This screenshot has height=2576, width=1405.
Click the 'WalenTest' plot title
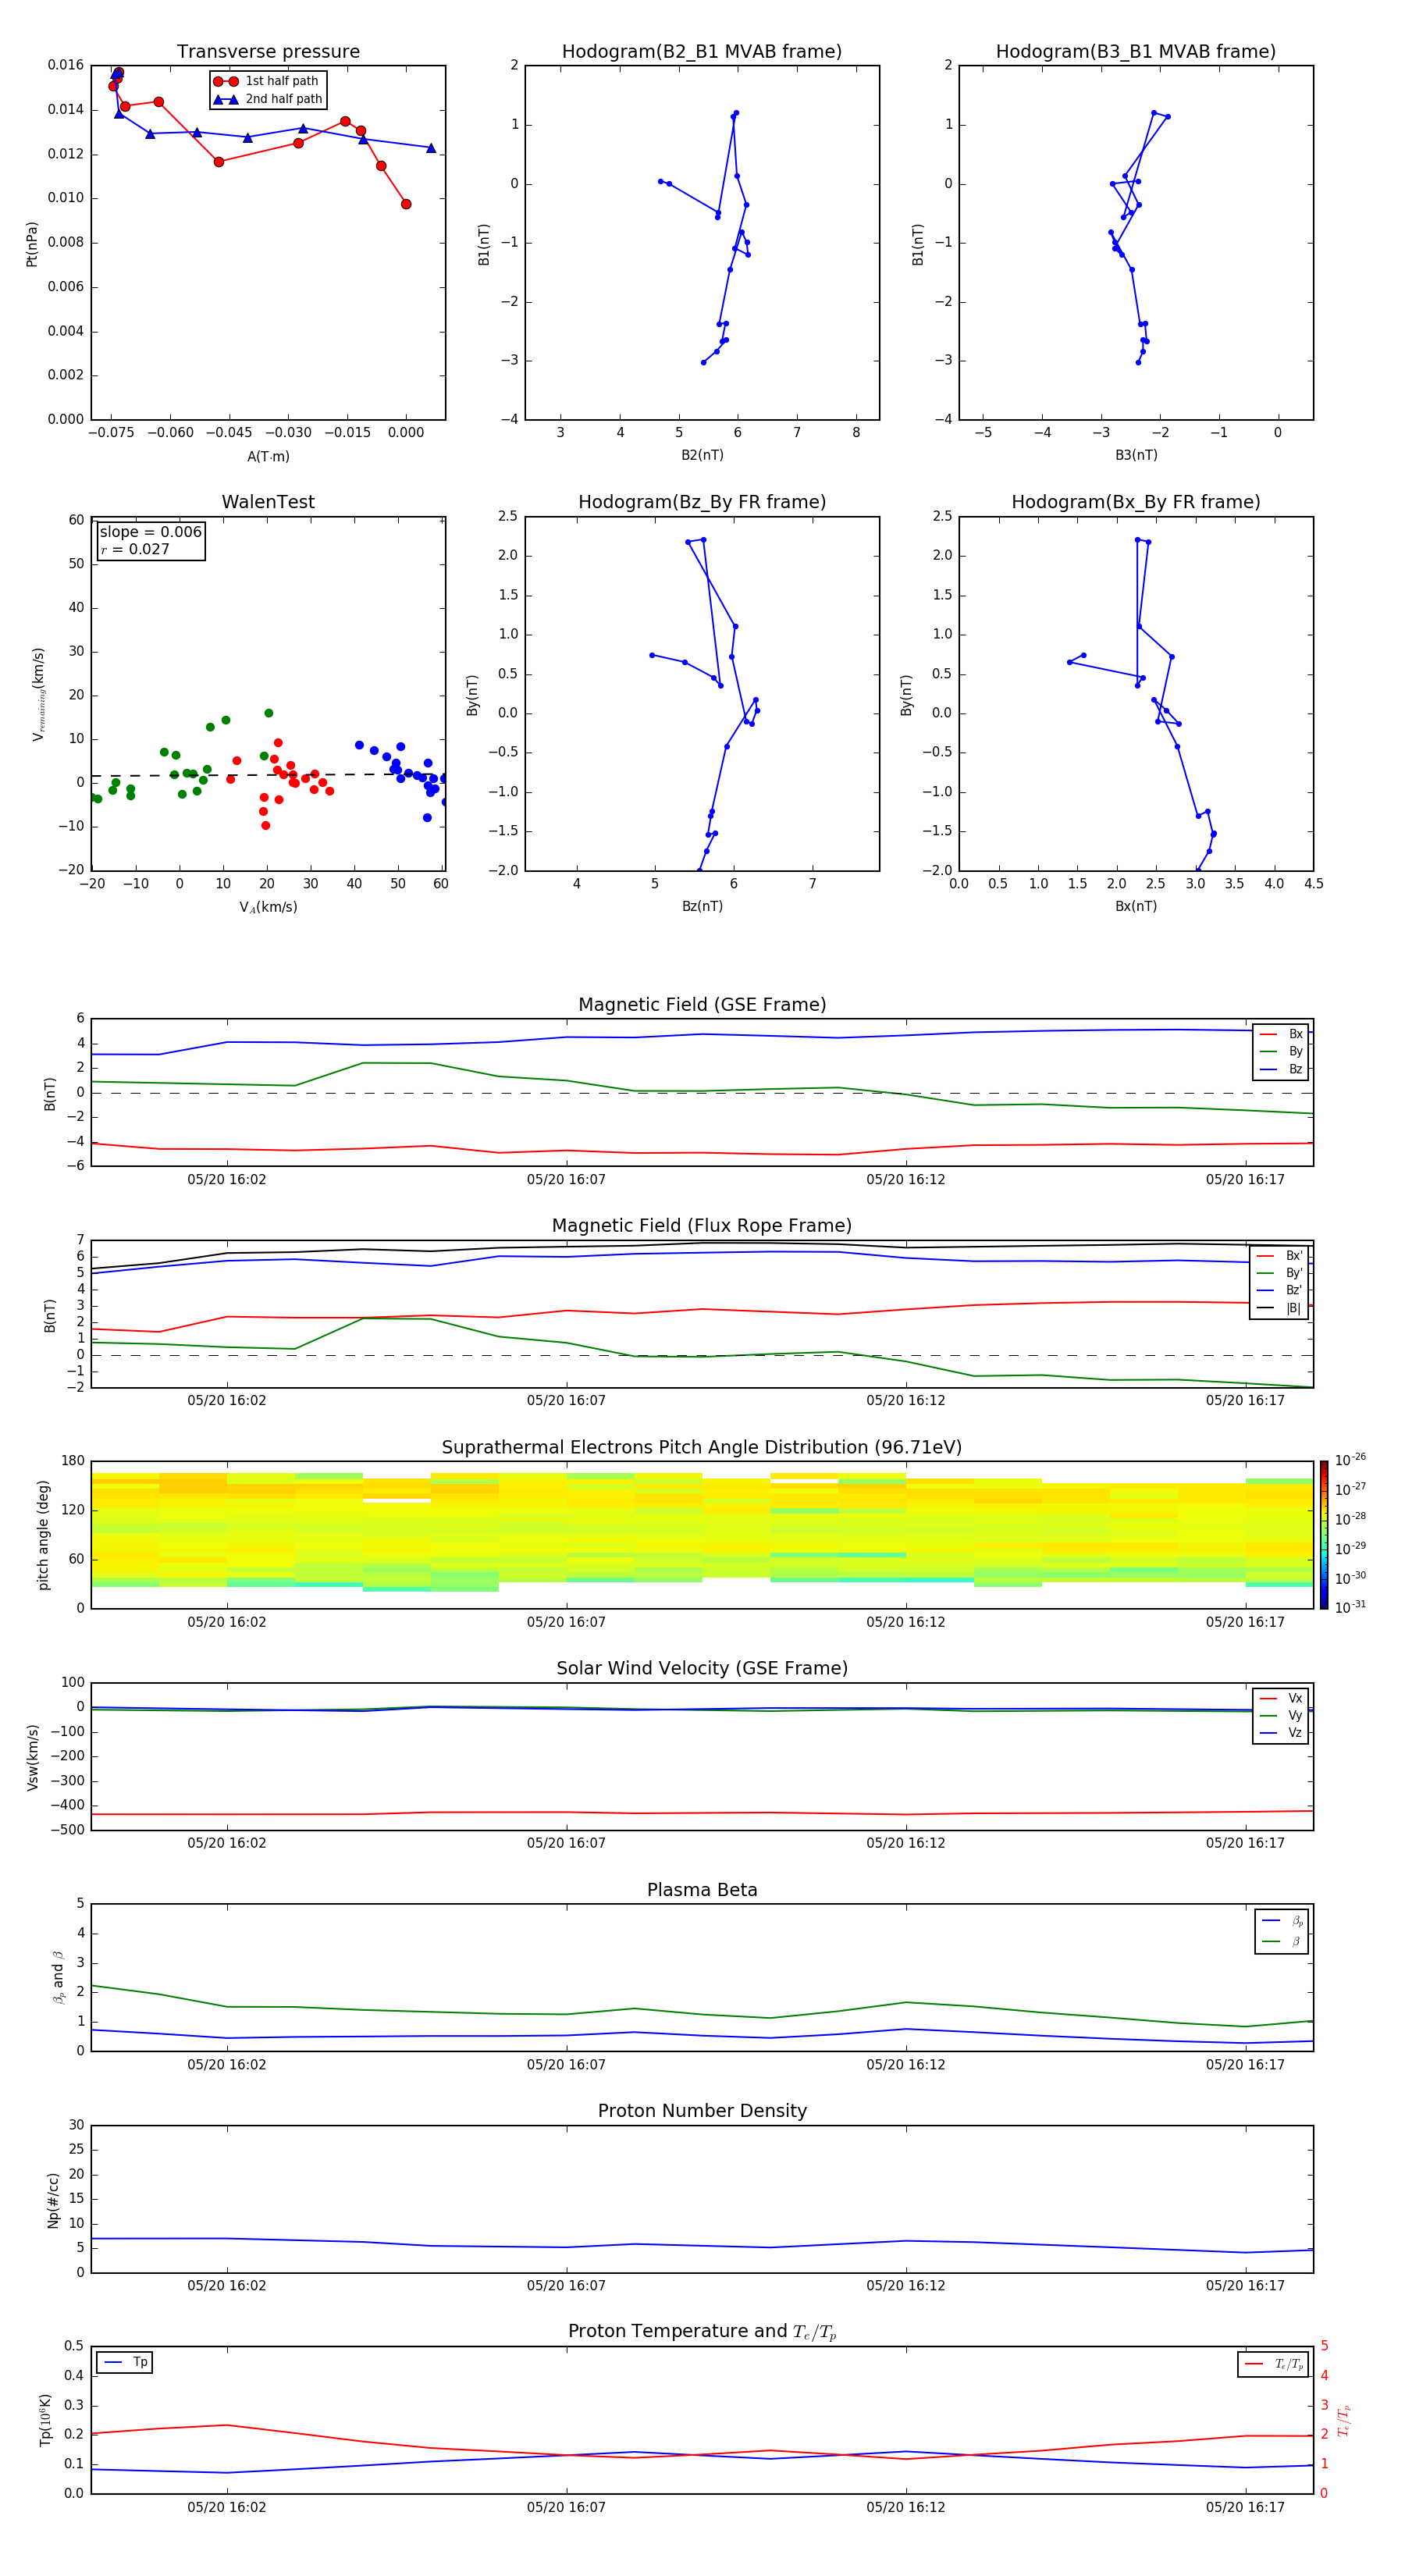[268, 502]
